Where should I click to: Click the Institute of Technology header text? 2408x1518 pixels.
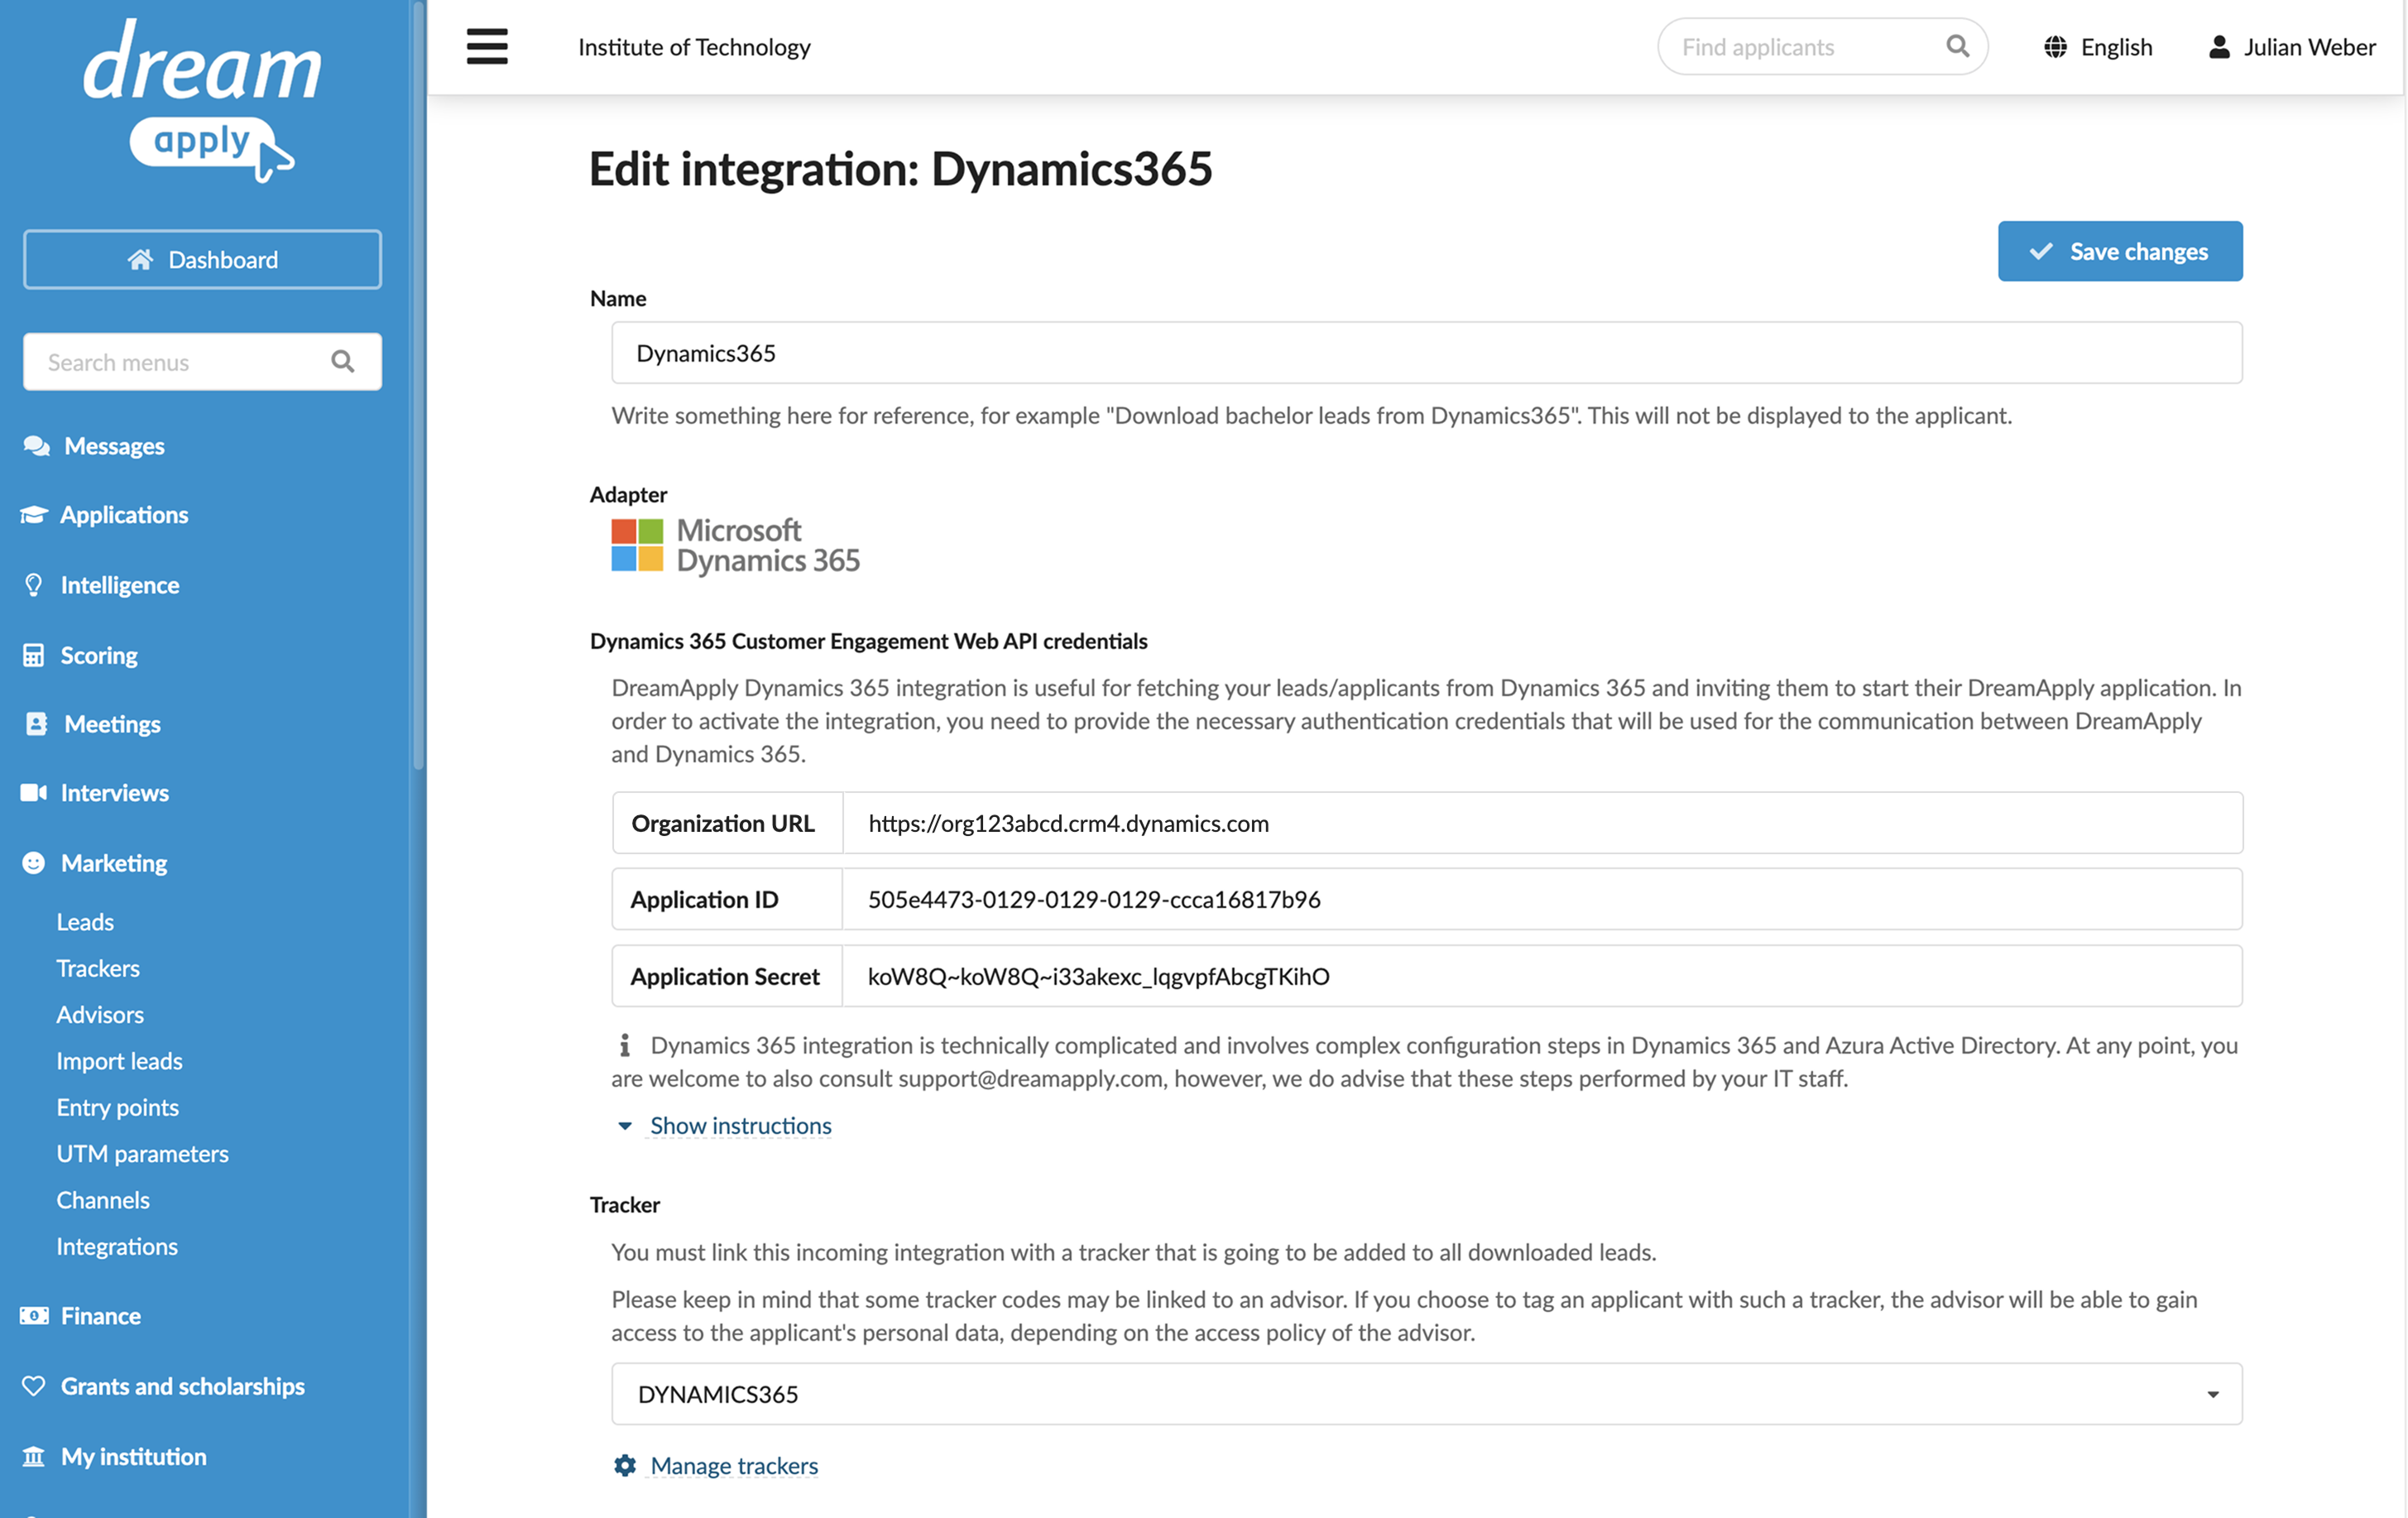click(694, 47)
